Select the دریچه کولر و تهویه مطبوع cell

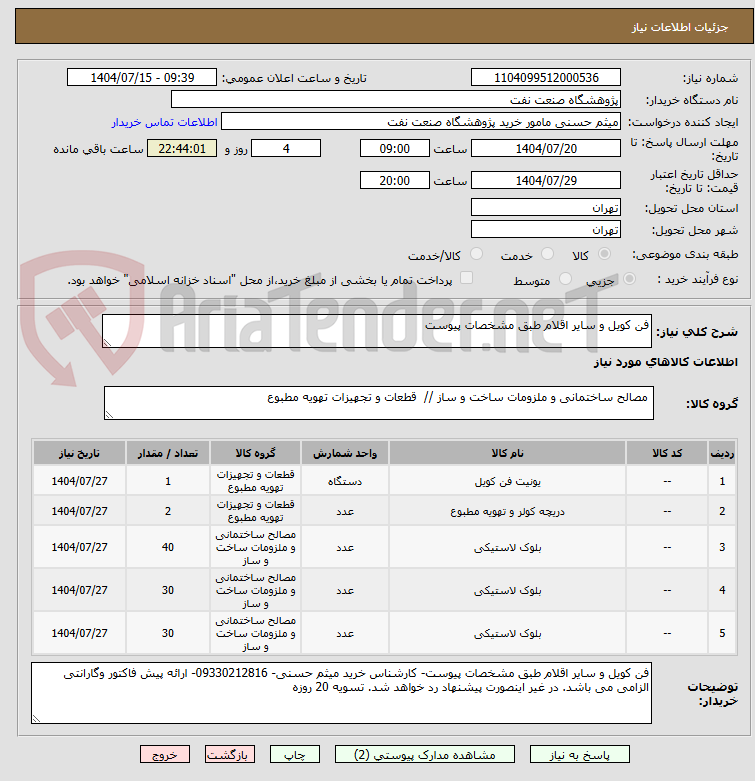pyautogui.click(x=507, y=511)
